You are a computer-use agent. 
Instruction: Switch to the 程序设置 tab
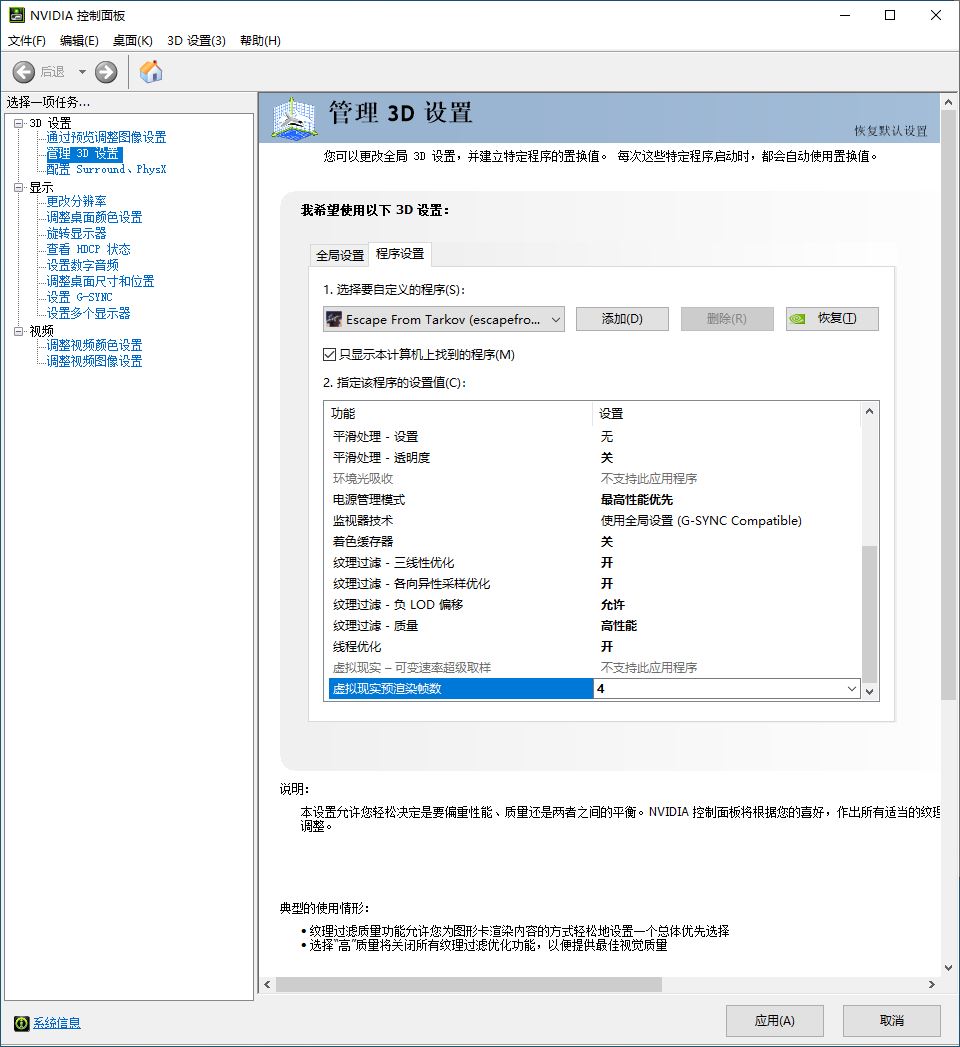click(x=400, y=254)
